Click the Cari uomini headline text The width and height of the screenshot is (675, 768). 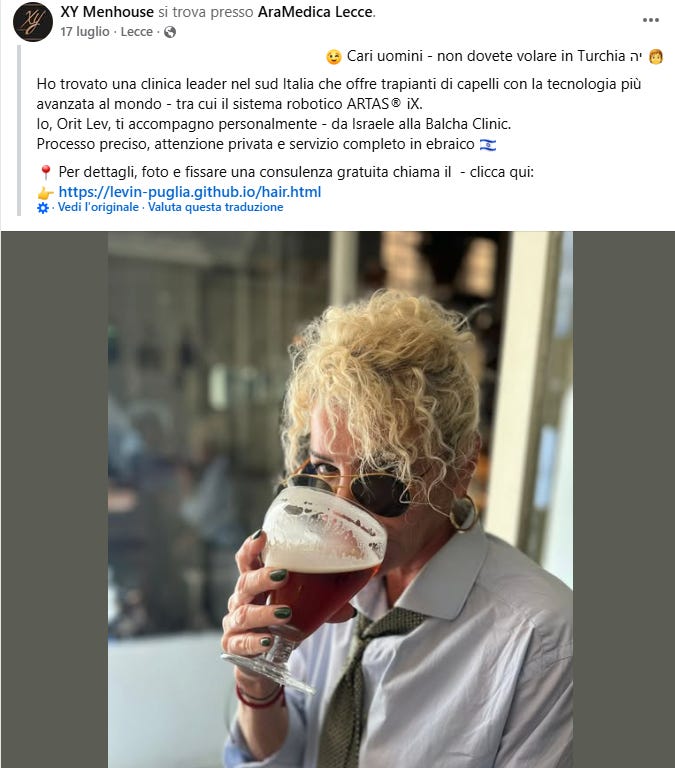click(x=486, y=56)
